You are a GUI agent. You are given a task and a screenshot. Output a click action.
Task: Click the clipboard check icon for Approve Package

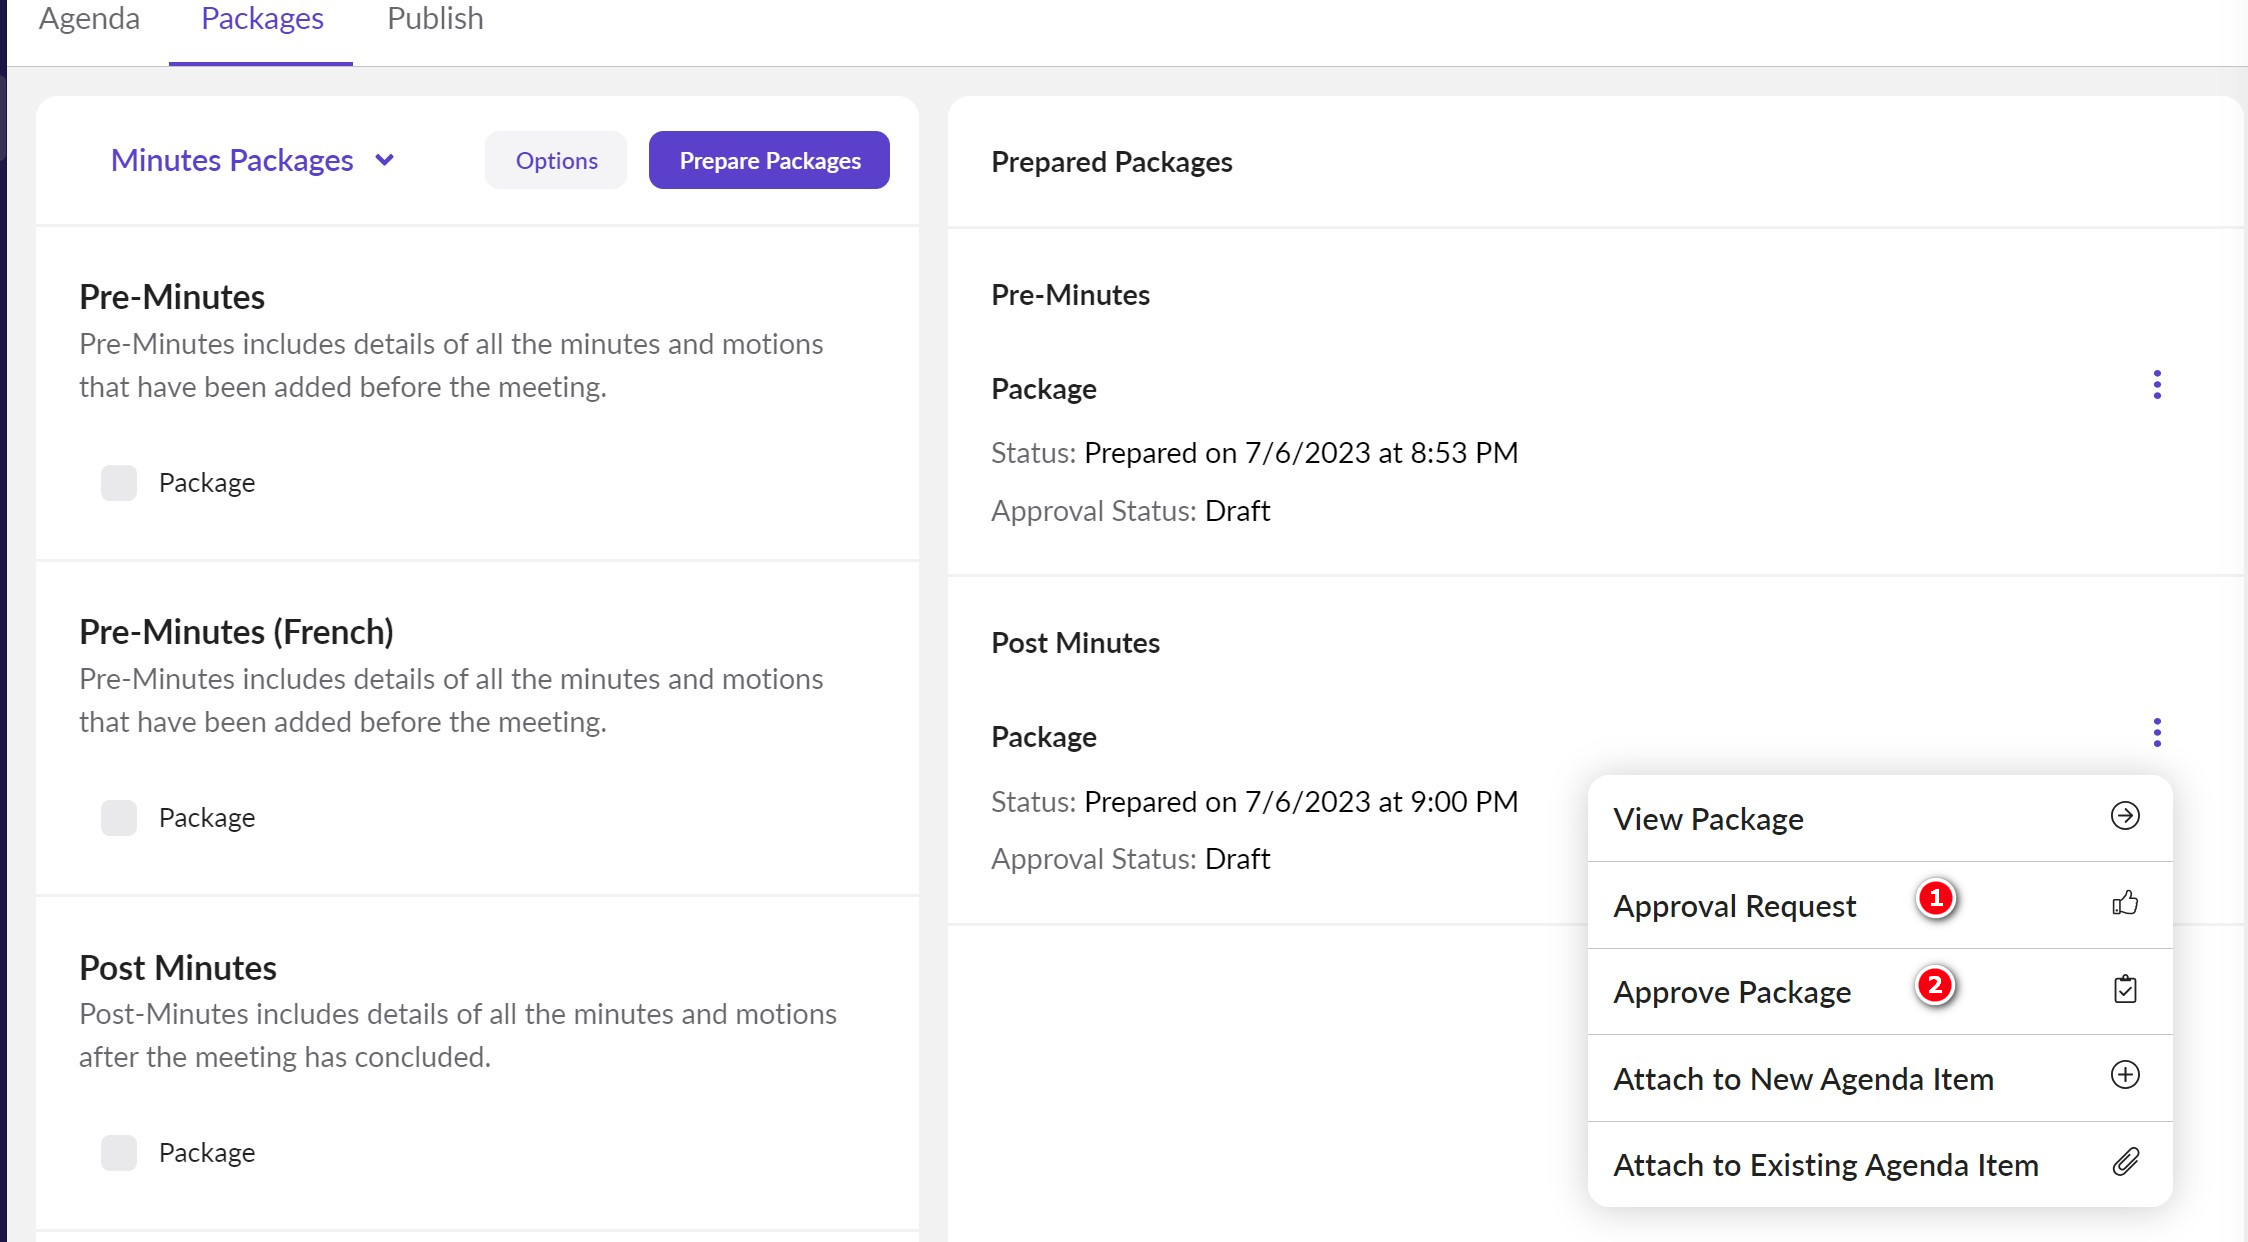2124,989
